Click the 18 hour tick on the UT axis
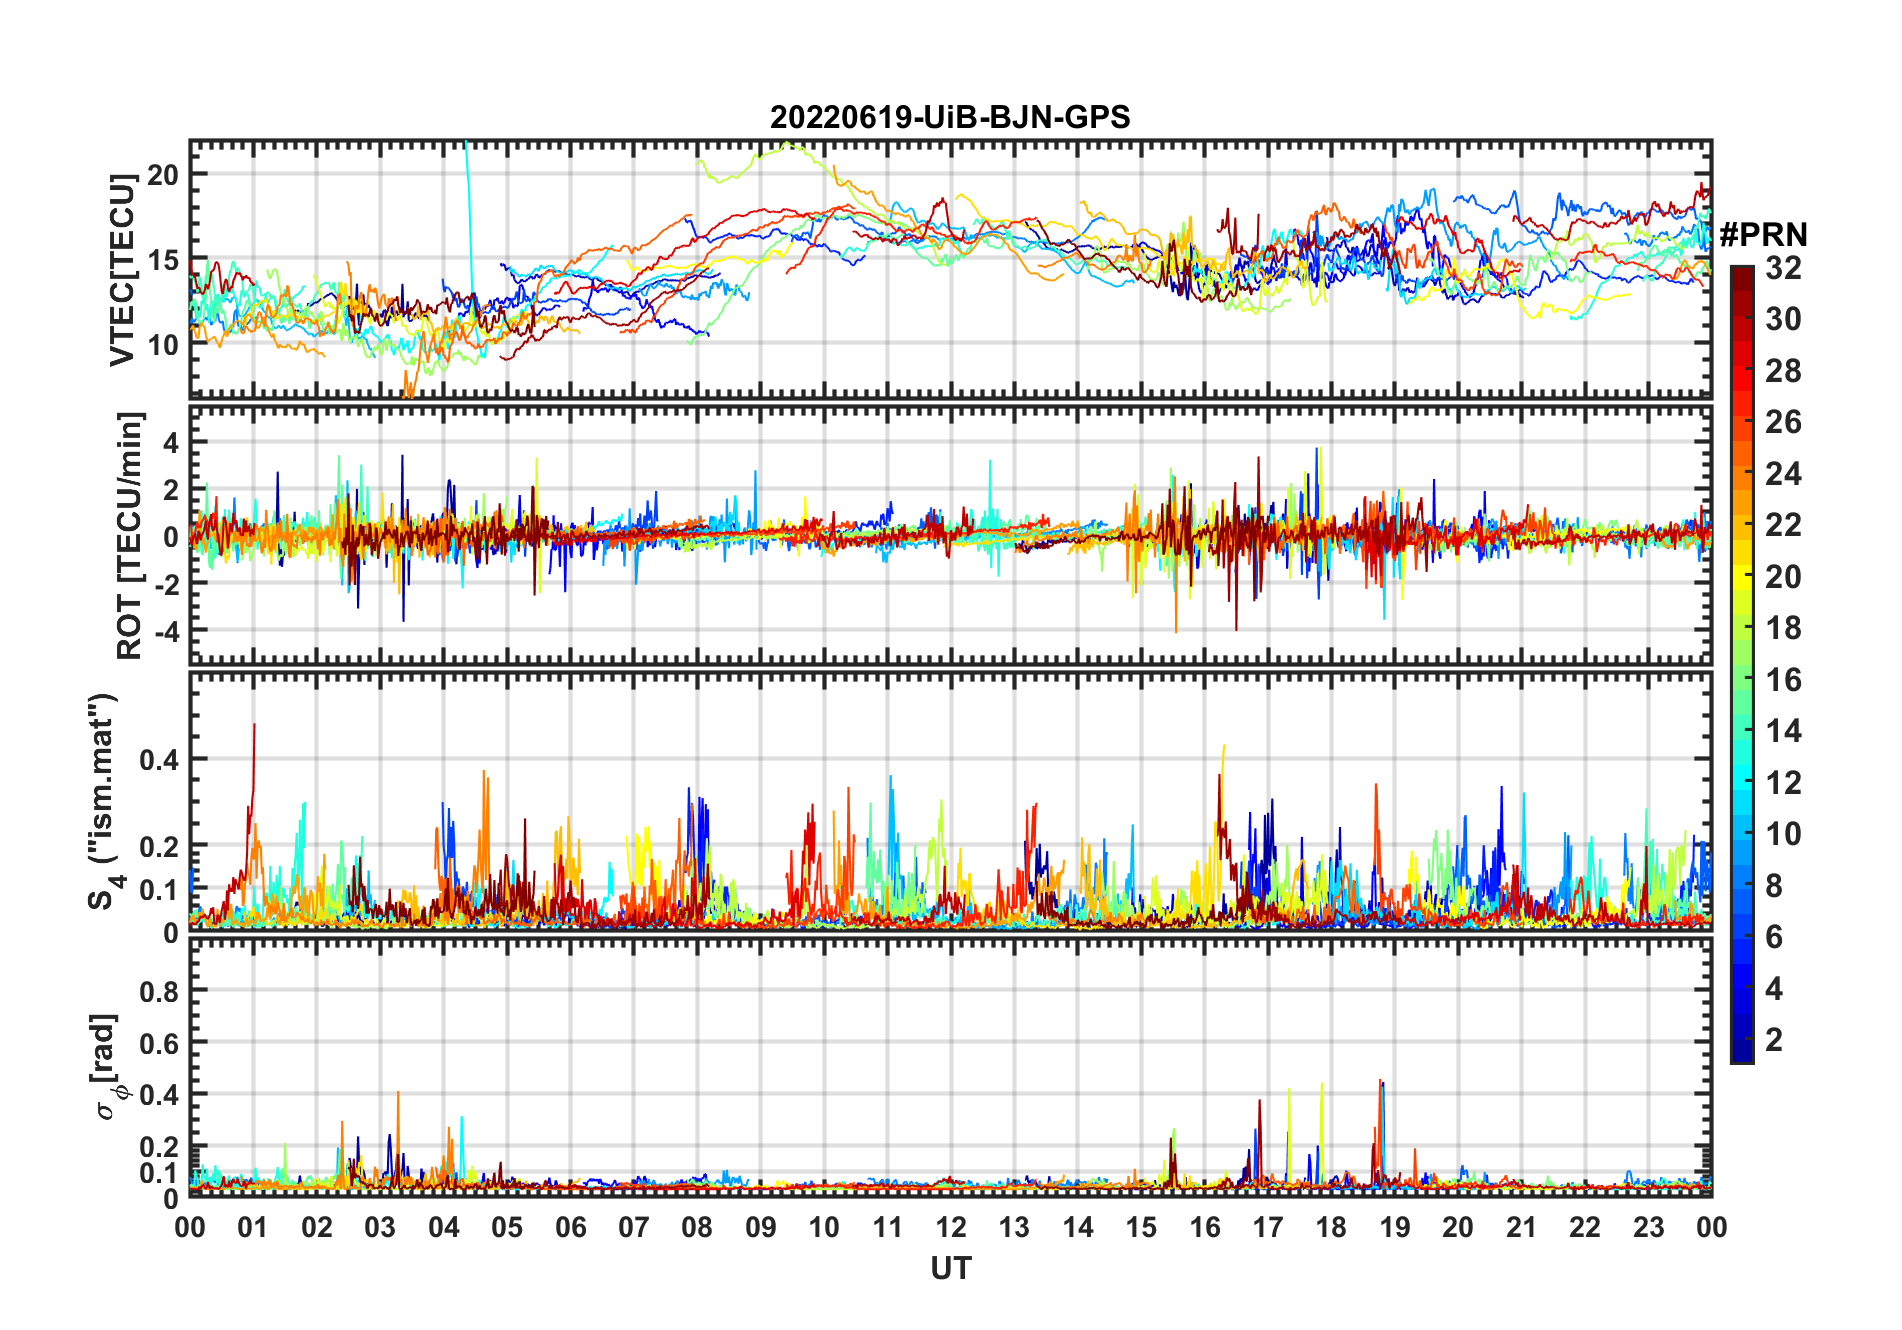 click(1331, 1227)
